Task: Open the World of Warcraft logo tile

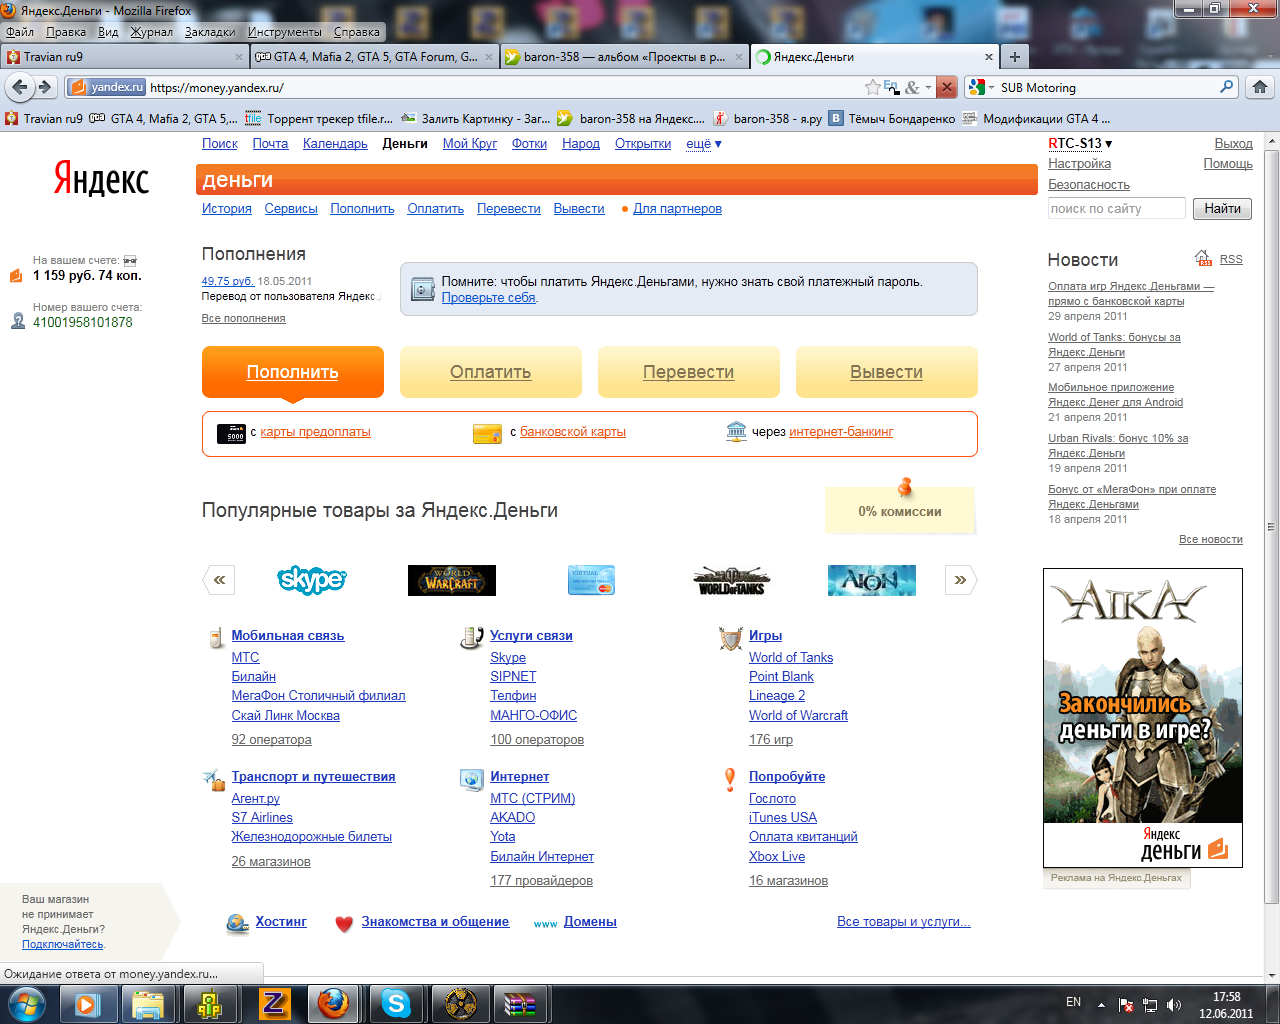Action: coord(452,580)
